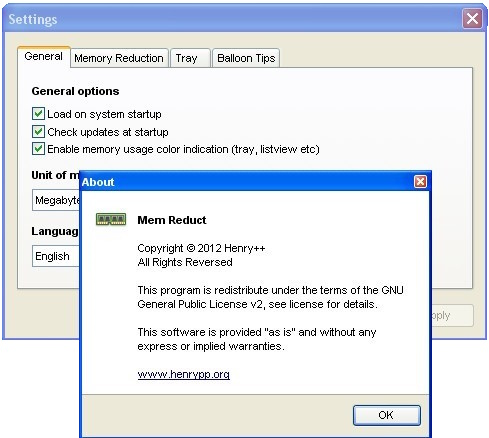489x438 pixels.
Task: Close the Settings window
Action: pyautogui.click(x=472, y=19)
